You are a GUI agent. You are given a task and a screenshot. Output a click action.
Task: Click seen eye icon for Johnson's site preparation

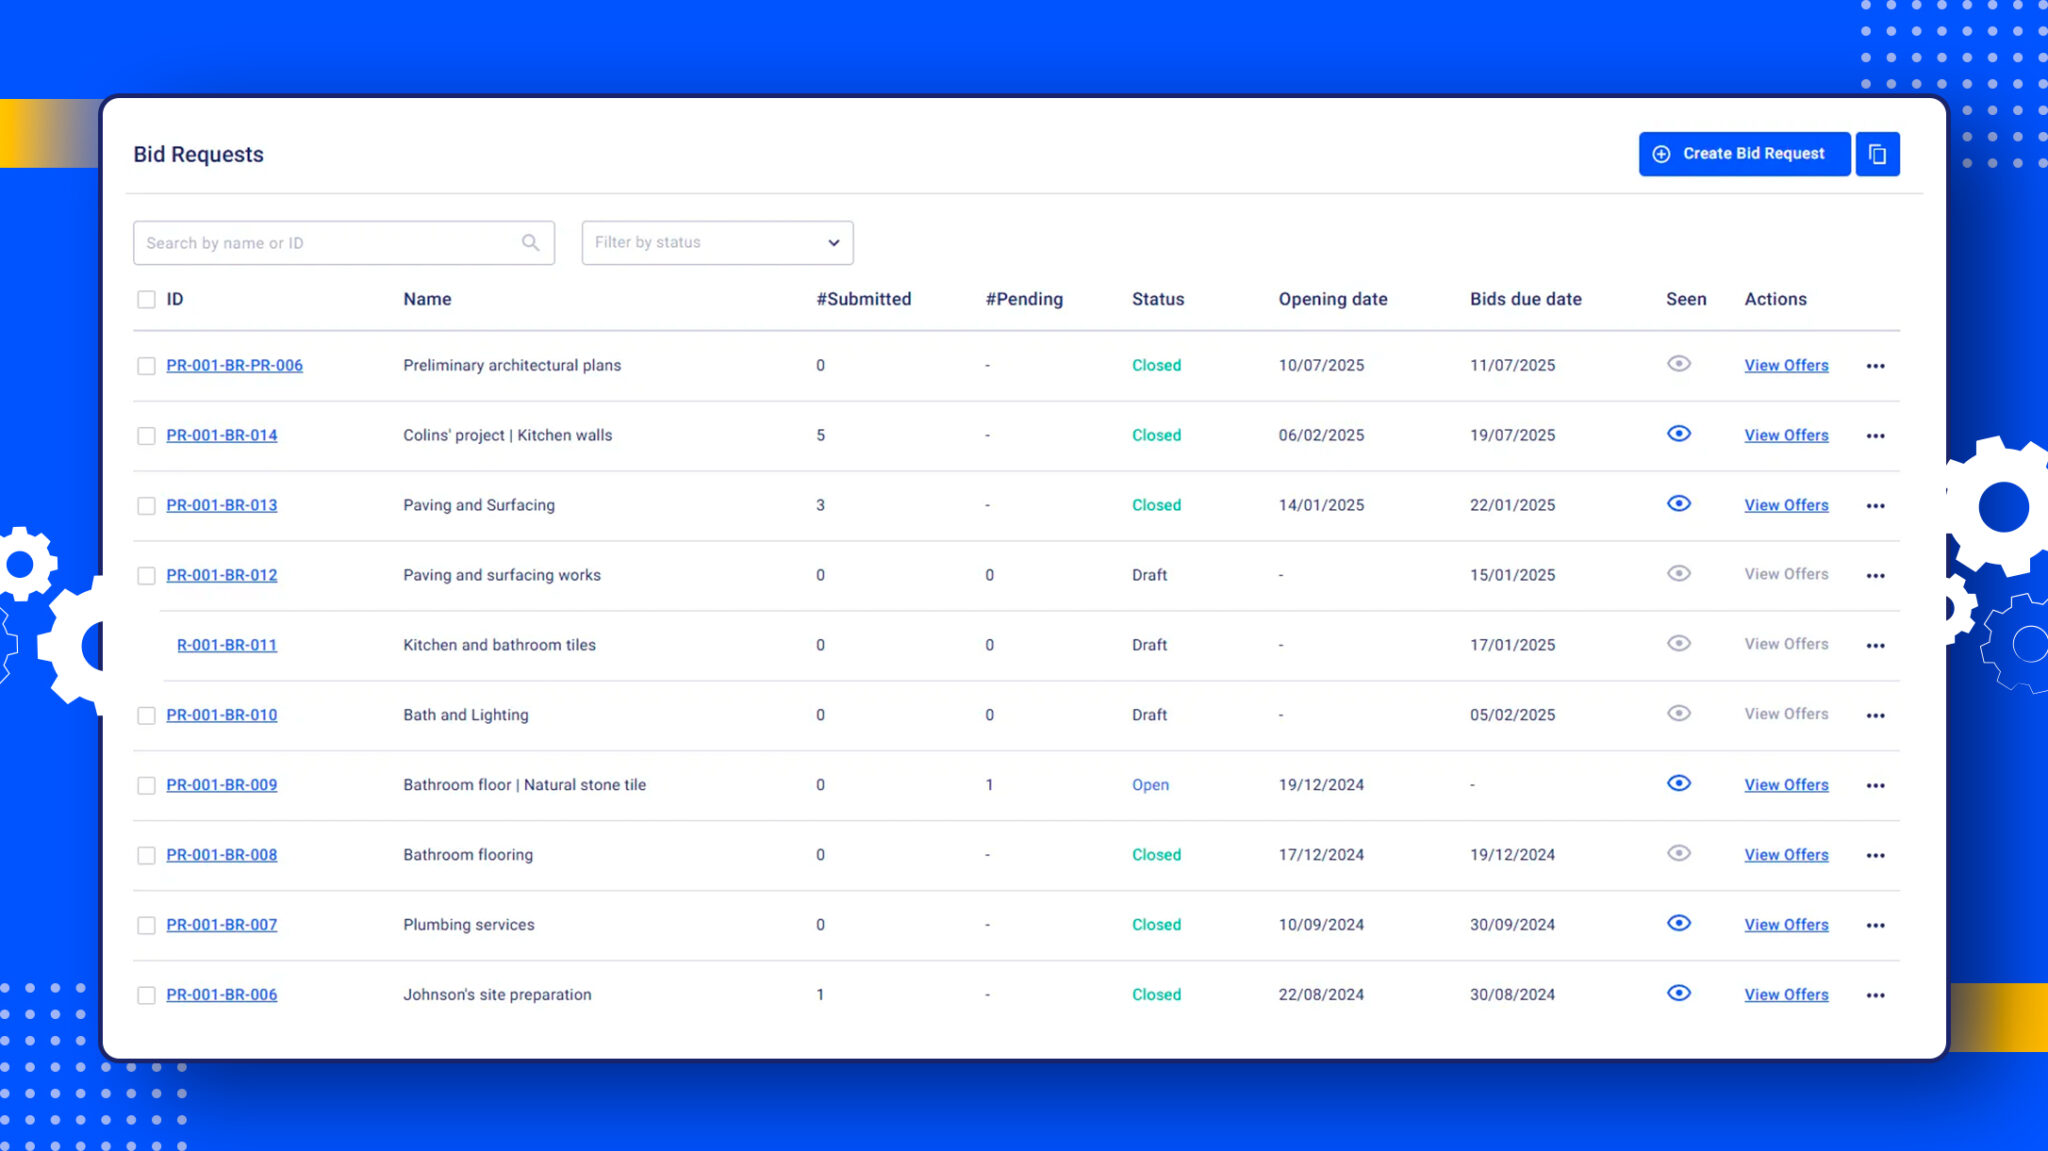pos(1679,993)
